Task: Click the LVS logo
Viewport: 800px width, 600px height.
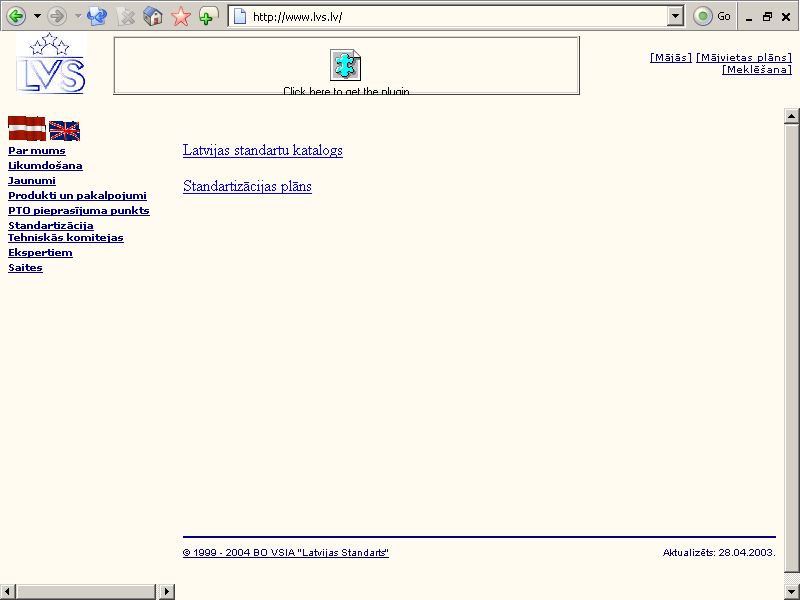Action: (50, 65)
